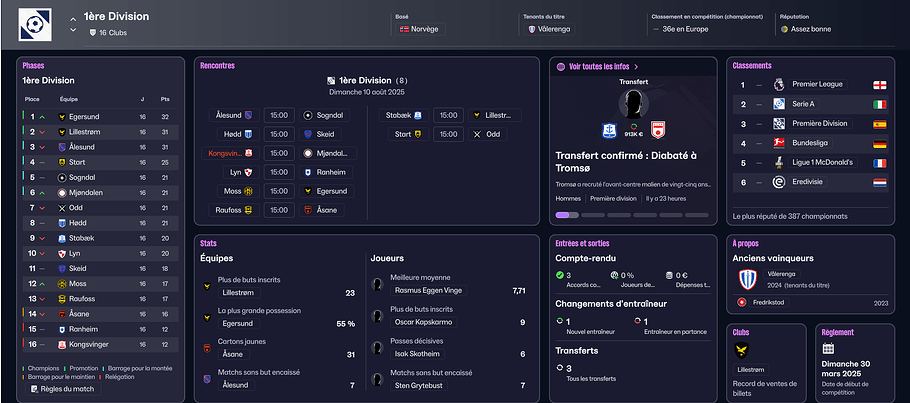Open the Classements panel header
This screenshot has height=403, width=910.
[752, 66]
